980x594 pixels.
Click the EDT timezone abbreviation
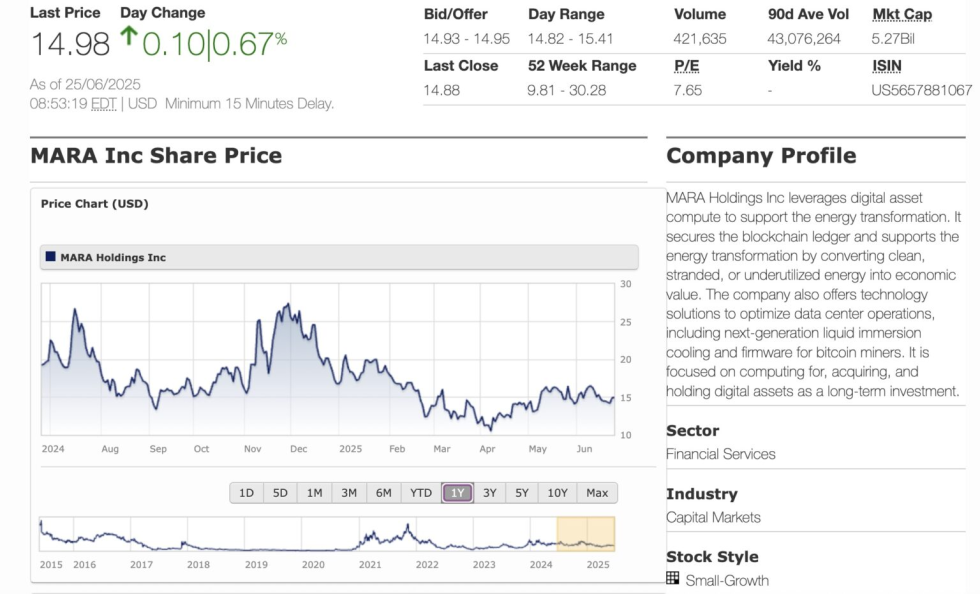(x=103, y=103)
